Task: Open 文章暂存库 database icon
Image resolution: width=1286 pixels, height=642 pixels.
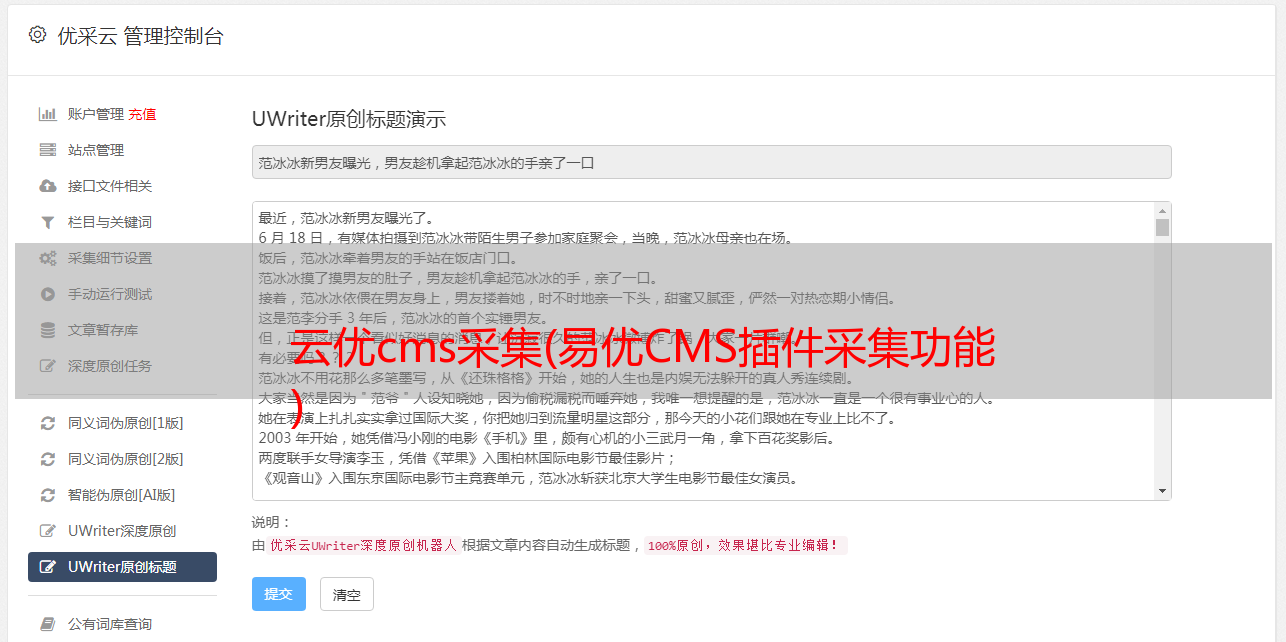Action: tap(47, 330)
